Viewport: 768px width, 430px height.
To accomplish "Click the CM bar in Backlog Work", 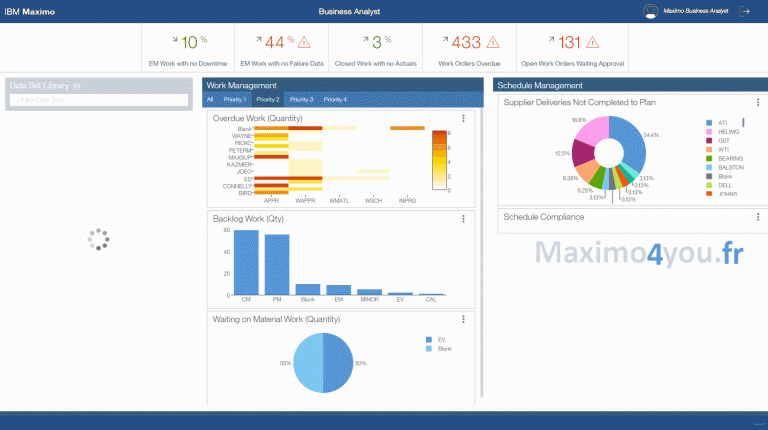I will [246, 263].
